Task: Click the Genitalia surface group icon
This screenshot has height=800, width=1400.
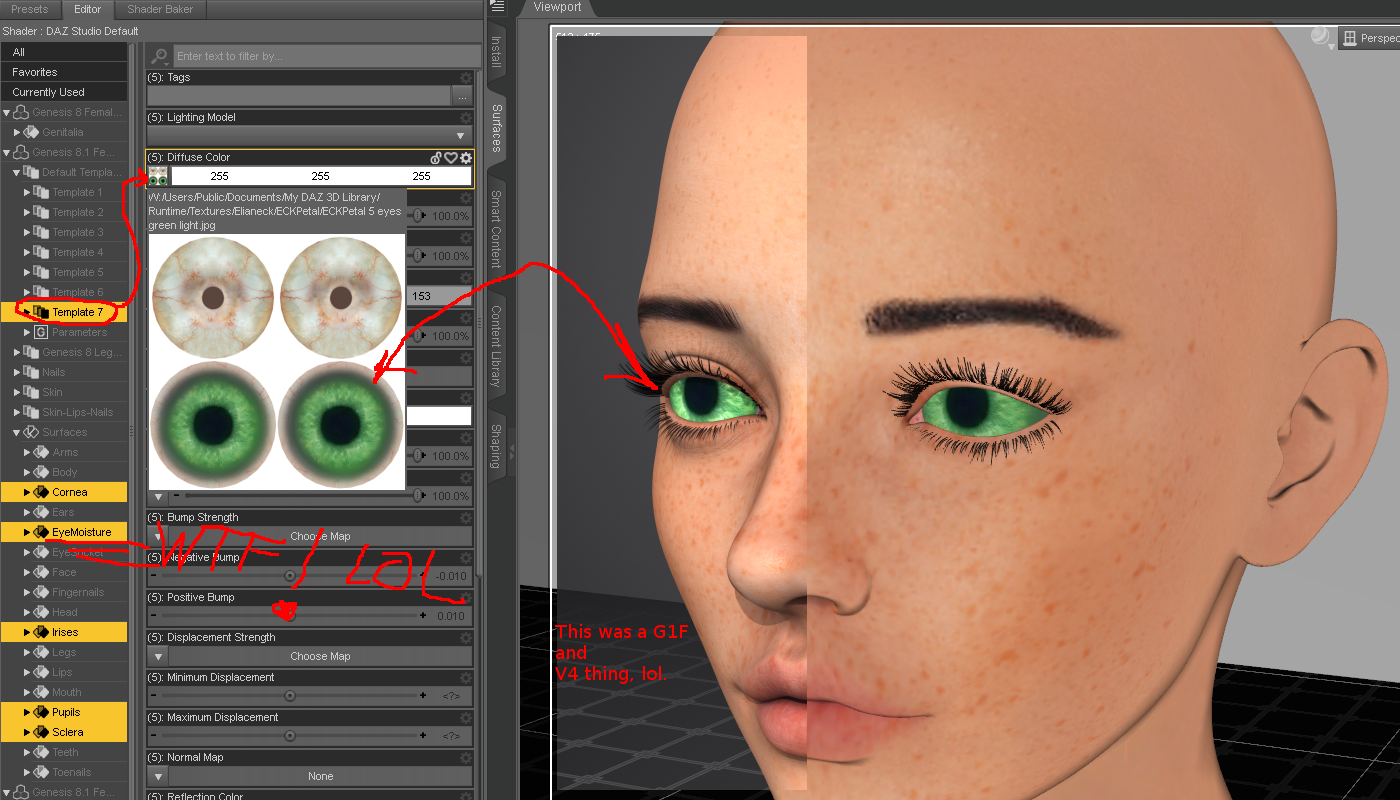Action: 30,132
